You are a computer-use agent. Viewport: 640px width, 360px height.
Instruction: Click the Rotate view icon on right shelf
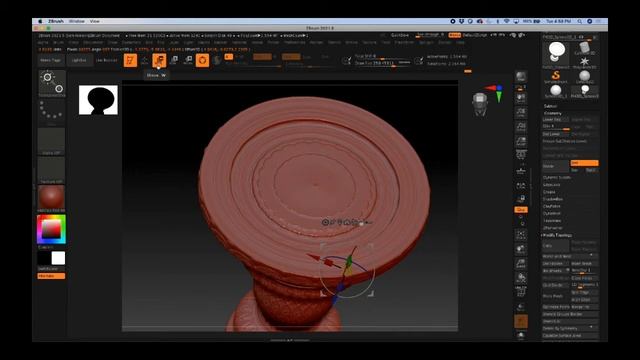point(521,278)
